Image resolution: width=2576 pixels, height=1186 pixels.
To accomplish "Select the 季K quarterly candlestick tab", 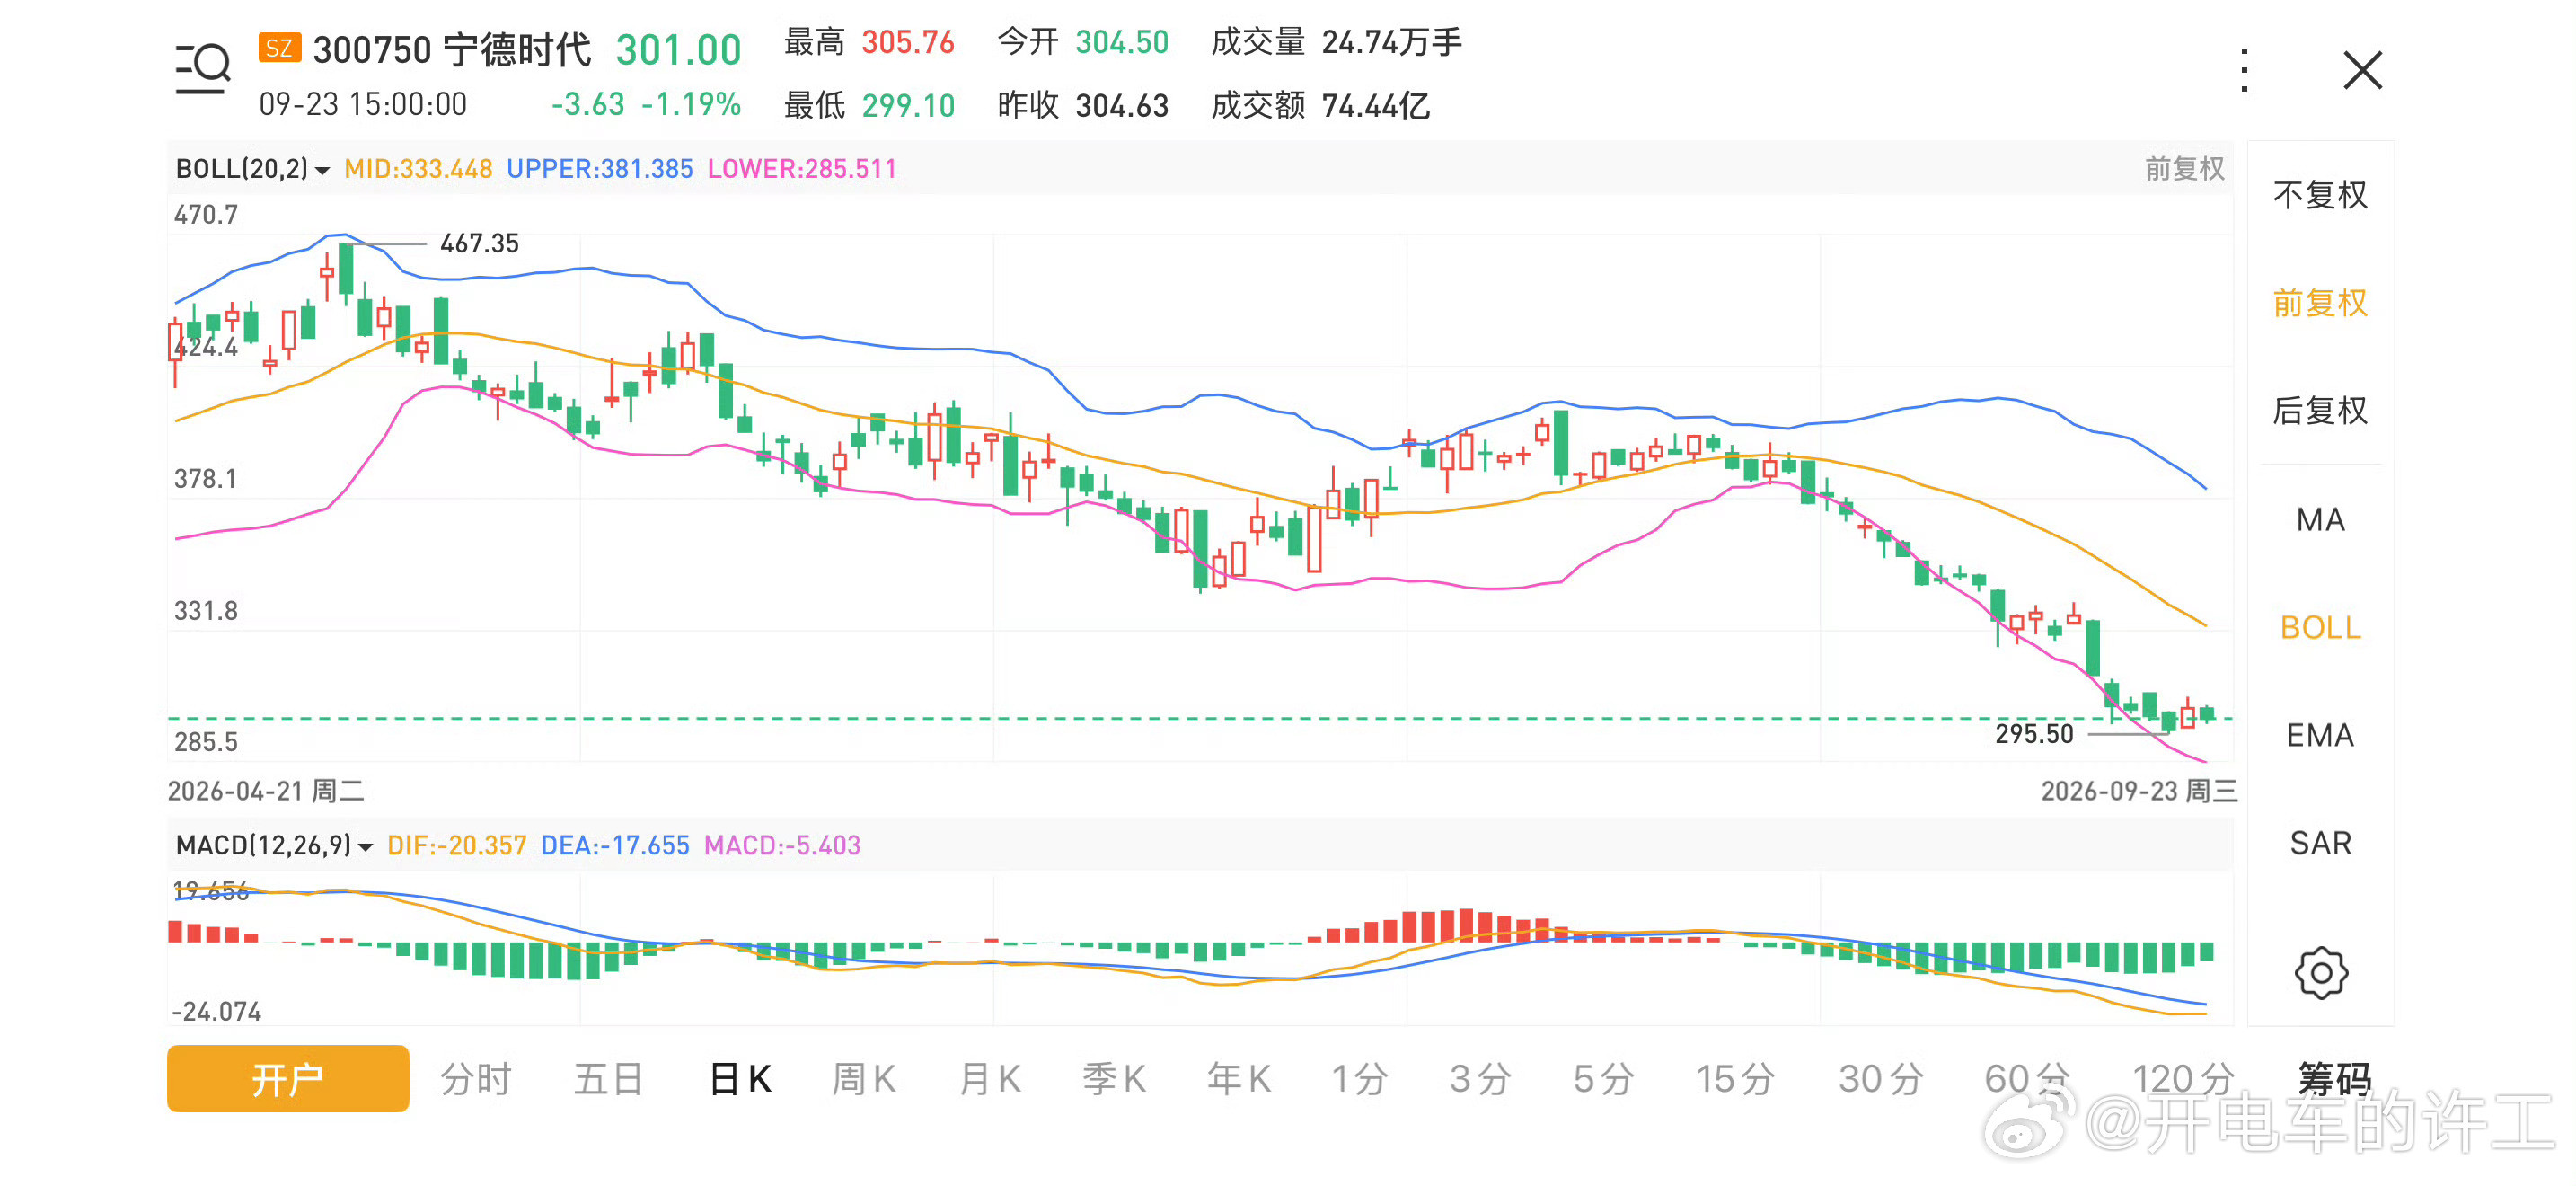I will pos(1114,1079).
